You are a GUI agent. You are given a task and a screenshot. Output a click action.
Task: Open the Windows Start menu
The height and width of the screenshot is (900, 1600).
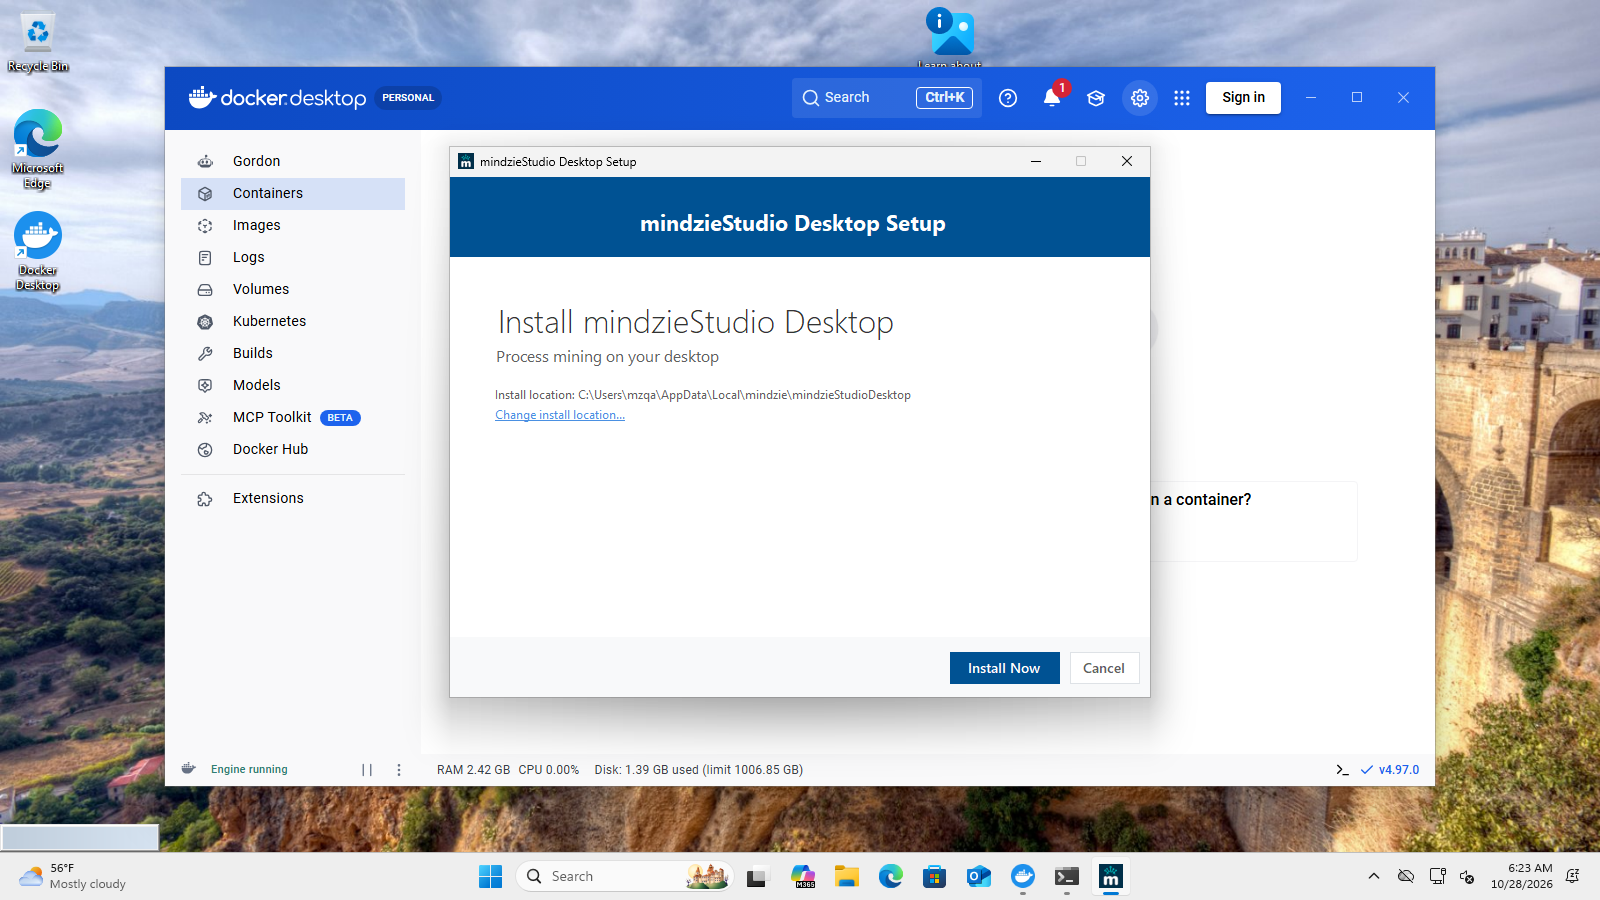(x=490, y=877)
